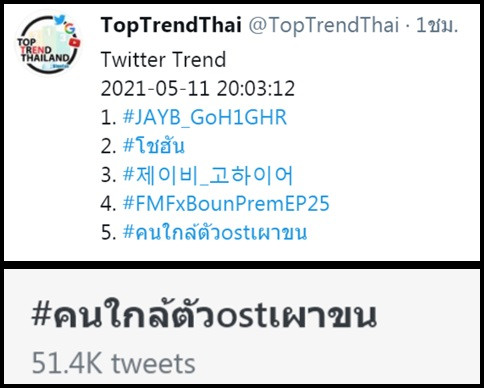Click the 51.4K tweets count
The image size is (484, 388).
(113, 364)
